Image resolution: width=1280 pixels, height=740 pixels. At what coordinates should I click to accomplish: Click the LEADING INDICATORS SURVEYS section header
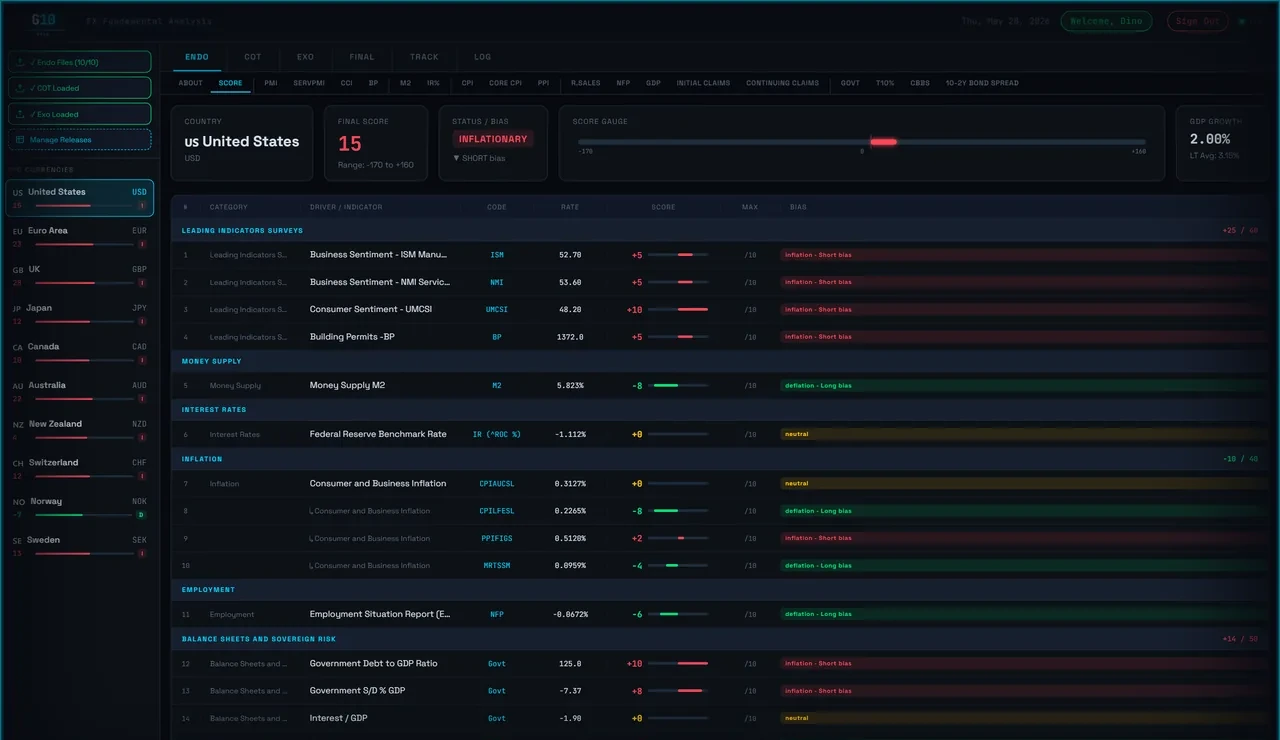tap(242, 230)
